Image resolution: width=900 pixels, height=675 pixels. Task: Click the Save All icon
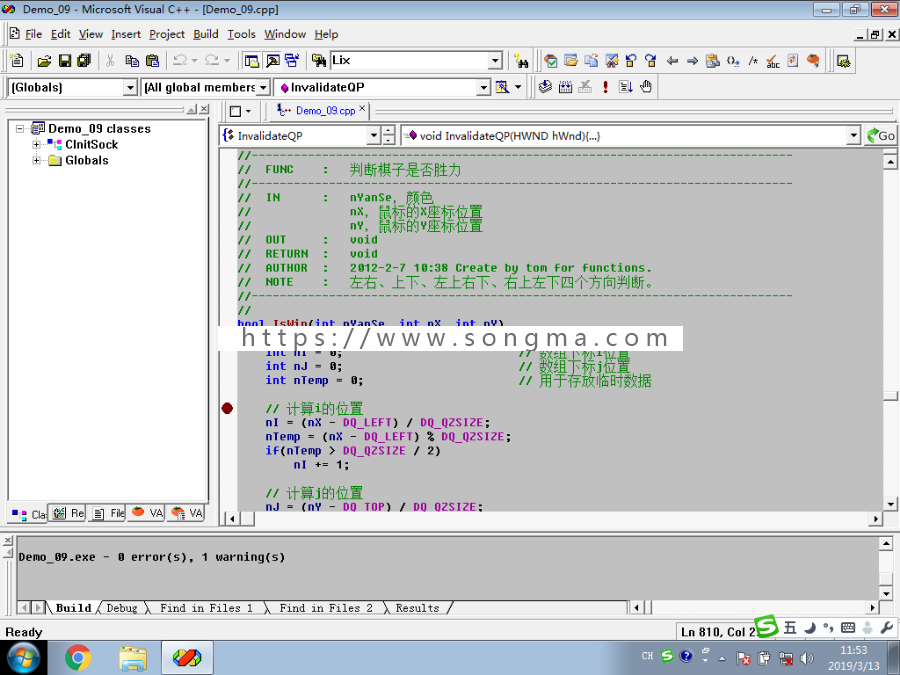84,60
